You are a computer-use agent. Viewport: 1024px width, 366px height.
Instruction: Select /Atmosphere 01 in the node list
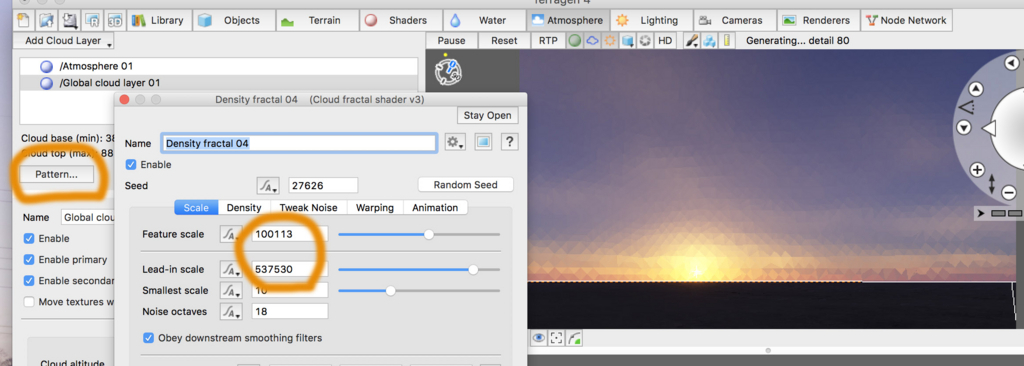(x=219, y=66)
